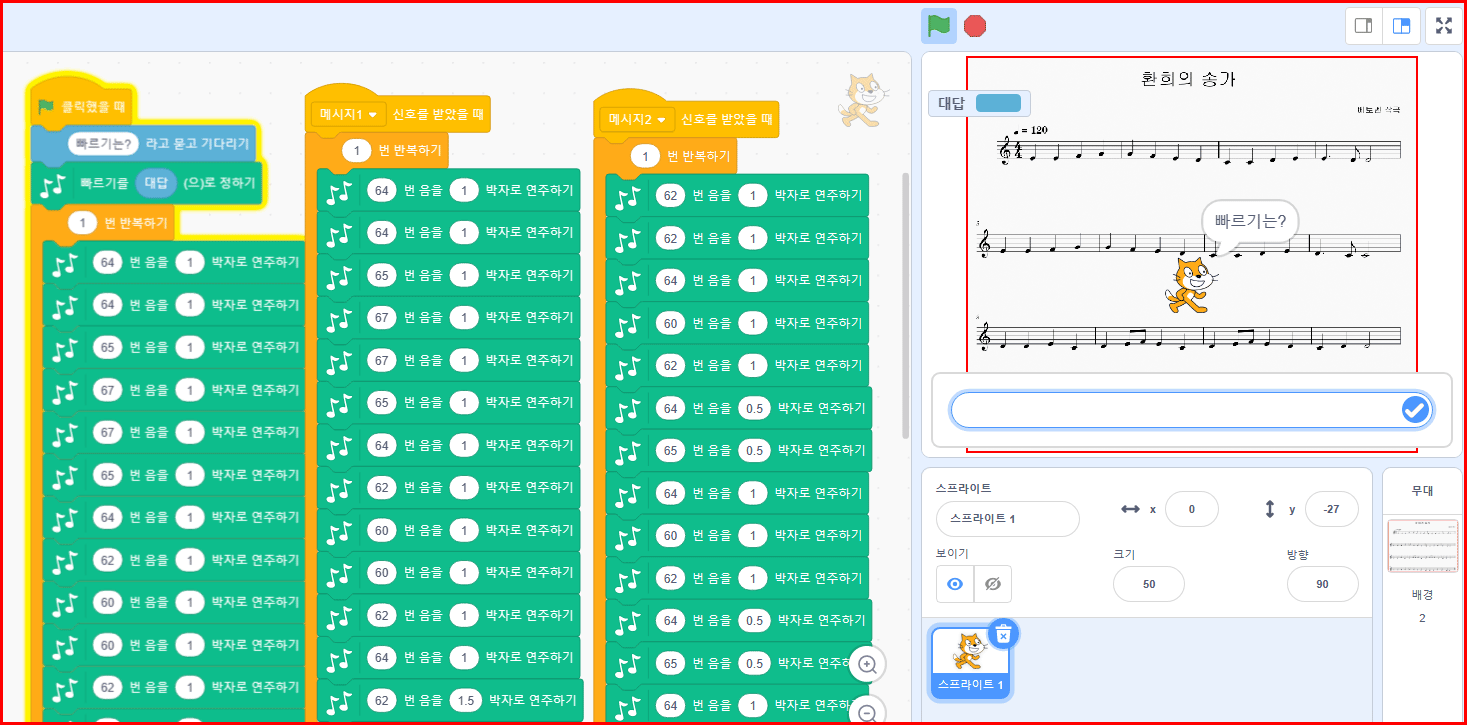Switch to large stage layout

pyautogui.click(x=1401, y=26)
